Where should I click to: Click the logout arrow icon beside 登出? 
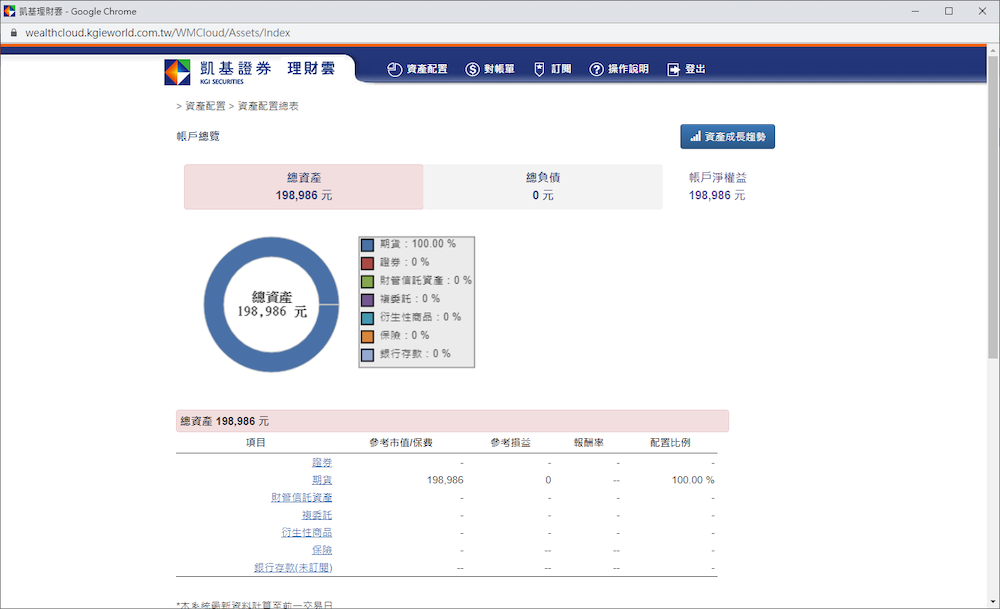[673, 69]
